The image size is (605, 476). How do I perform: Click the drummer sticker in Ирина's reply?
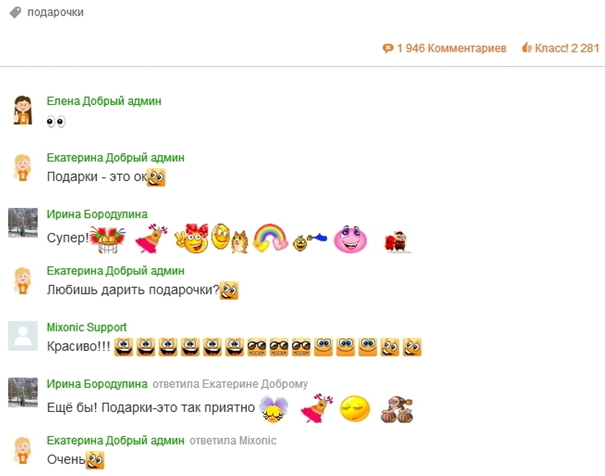[397, 410]
